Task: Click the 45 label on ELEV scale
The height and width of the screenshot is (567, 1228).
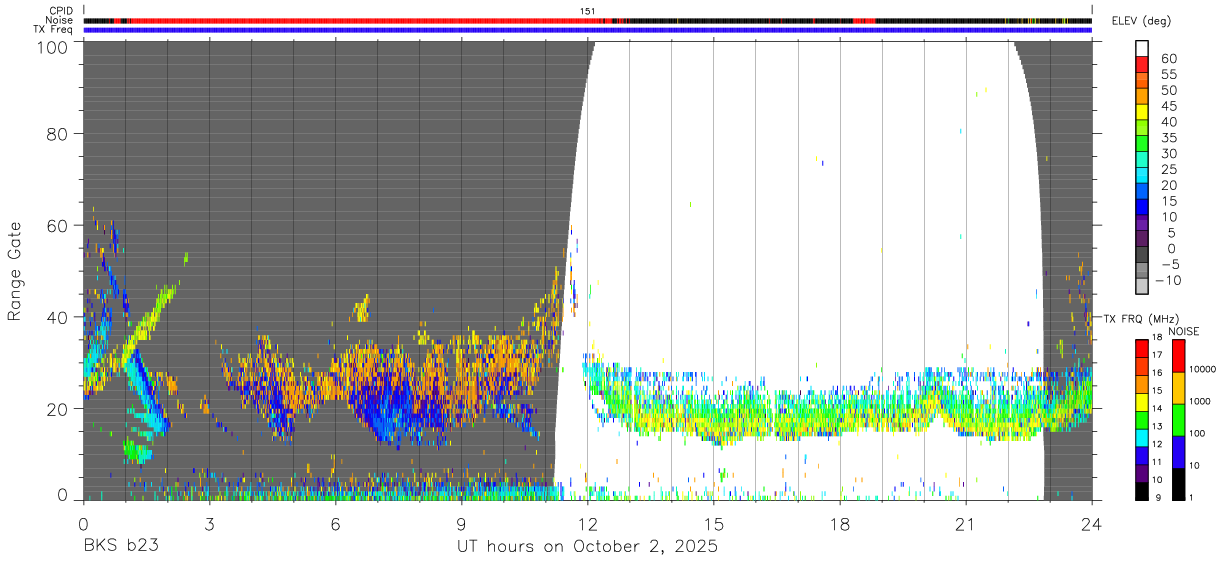Action: [1167, 106]
